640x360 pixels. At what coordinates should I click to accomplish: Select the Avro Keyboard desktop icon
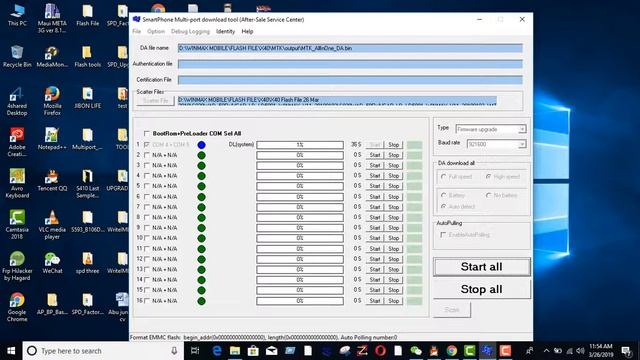pos(17,183)
